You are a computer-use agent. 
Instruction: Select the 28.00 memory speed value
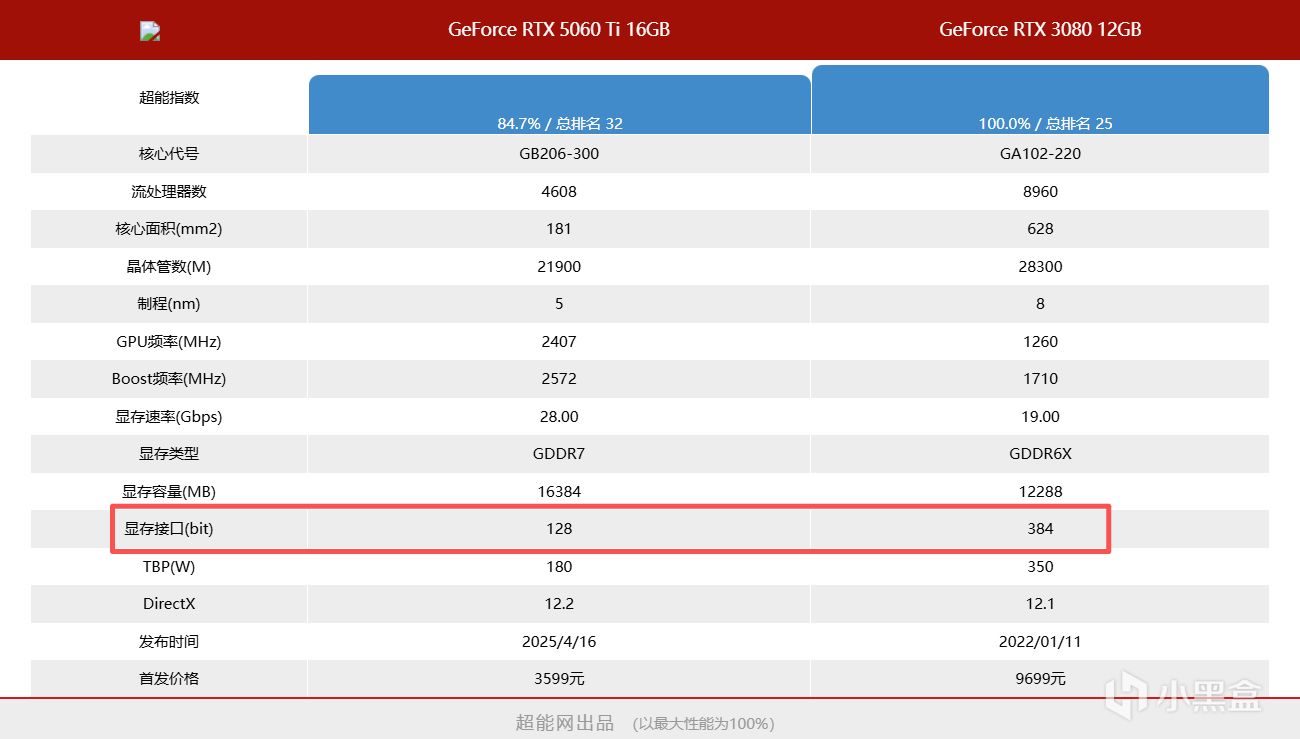pyautogui.click(x=559, y=417)
